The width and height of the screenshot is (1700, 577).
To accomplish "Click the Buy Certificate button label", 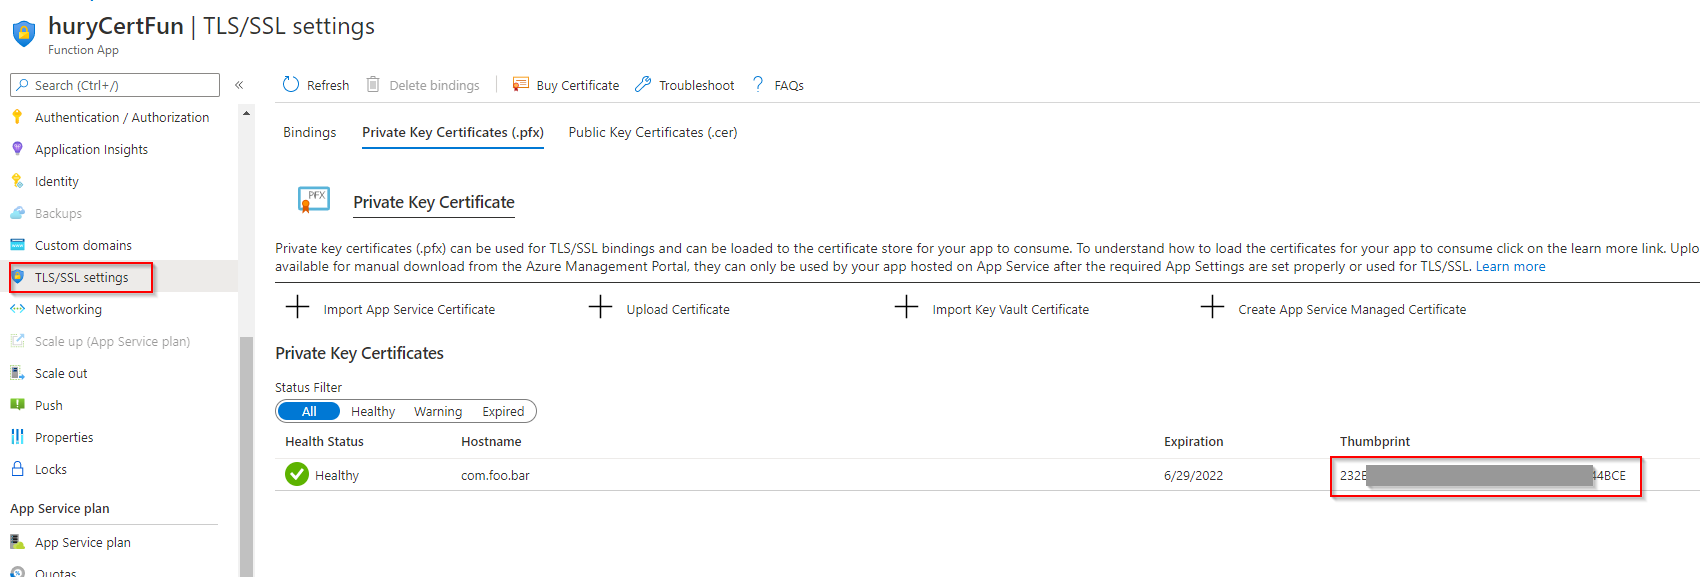I will (578, 85).
